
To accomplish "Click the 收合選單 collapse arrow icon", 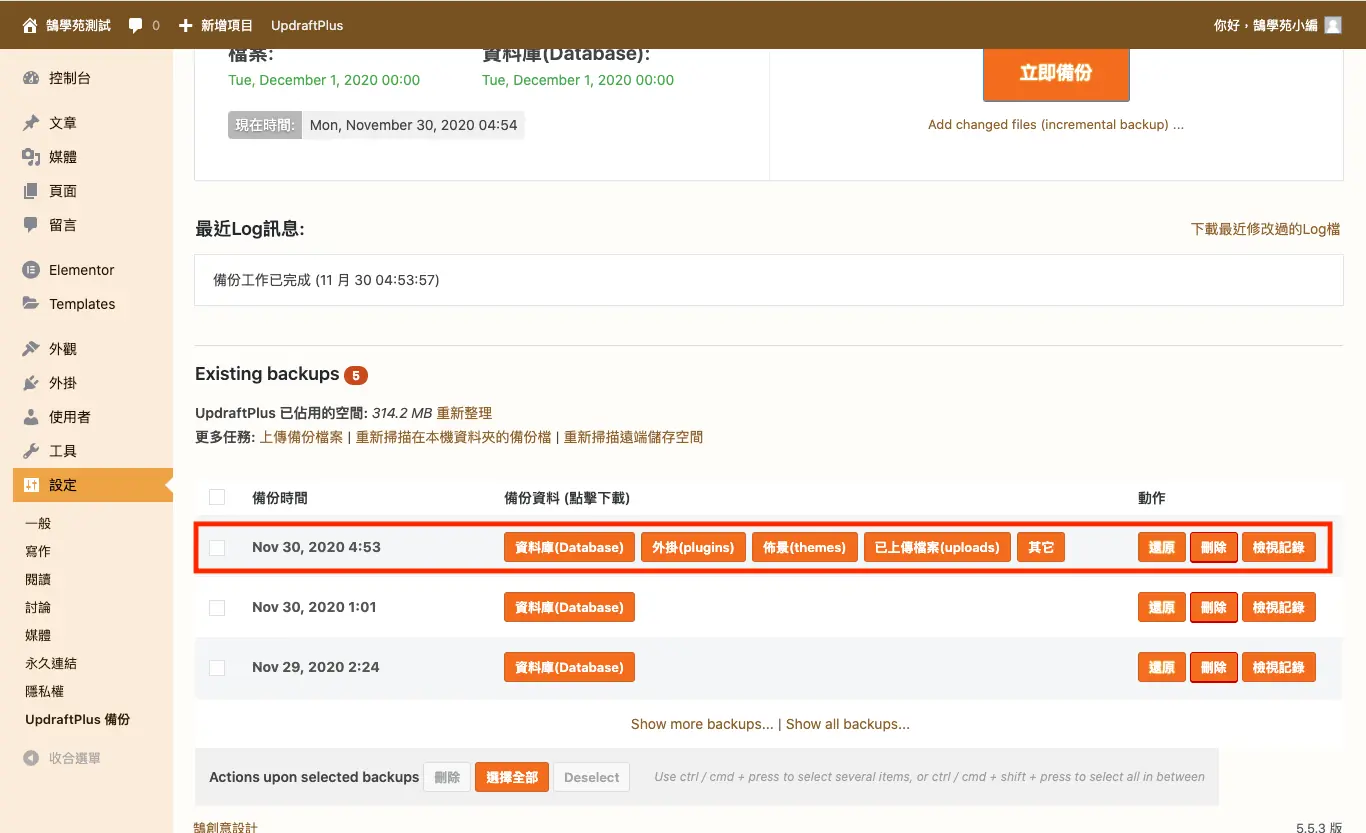I will [x=31, y=758].
